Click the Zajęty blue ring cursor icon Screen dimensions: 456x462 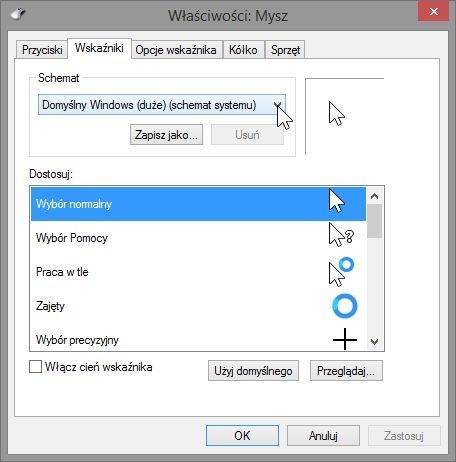point(345,306)
